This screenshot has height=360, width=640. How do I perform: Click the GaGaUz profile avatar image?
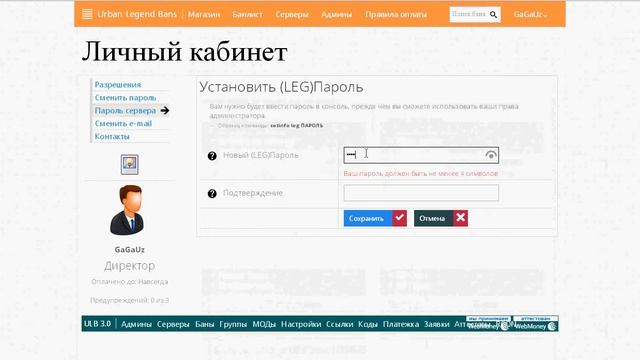click(x=127, y=210)
